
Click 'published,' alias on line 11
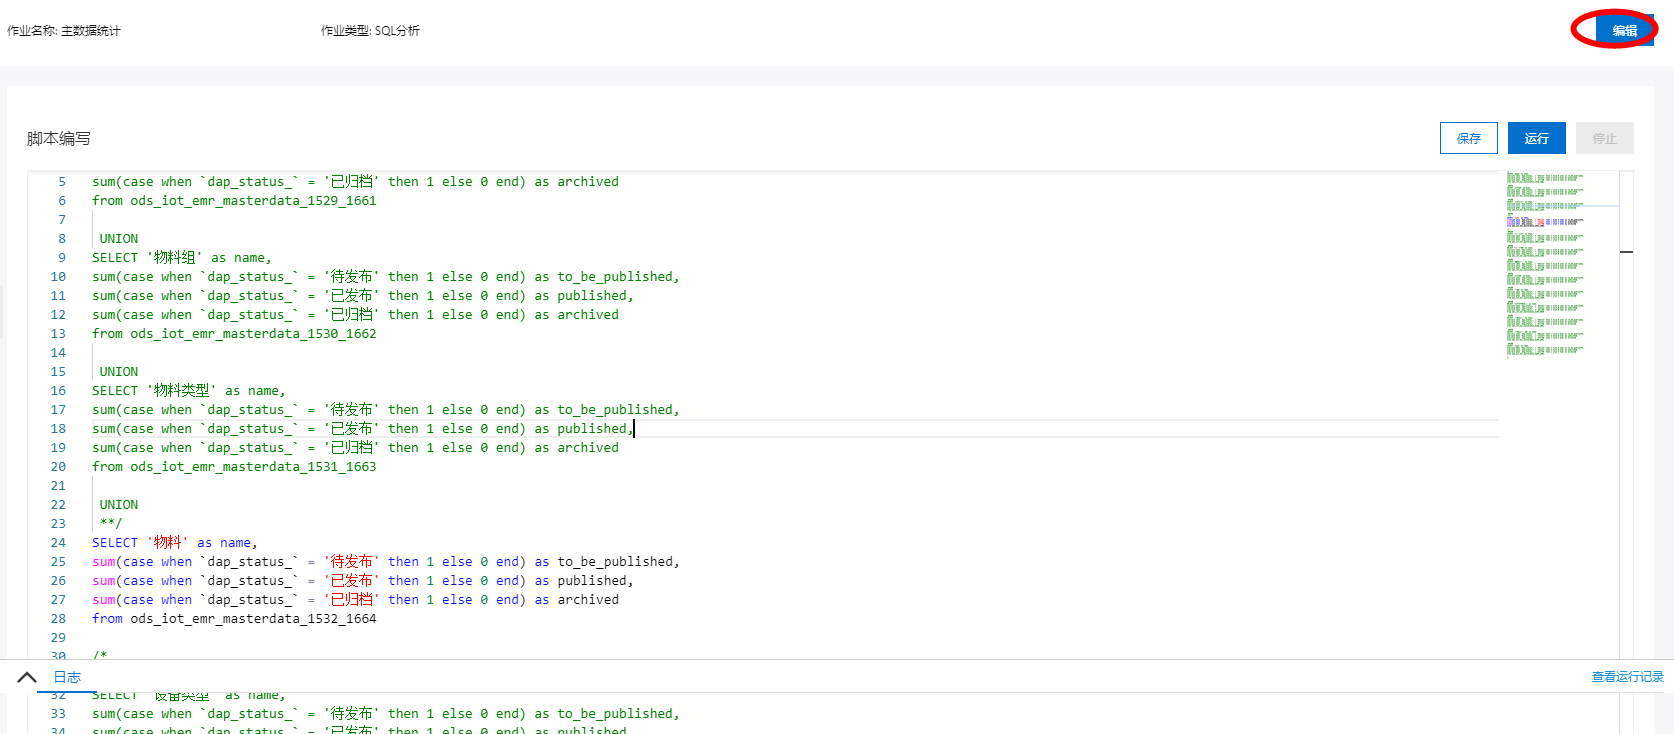point(595,296)
